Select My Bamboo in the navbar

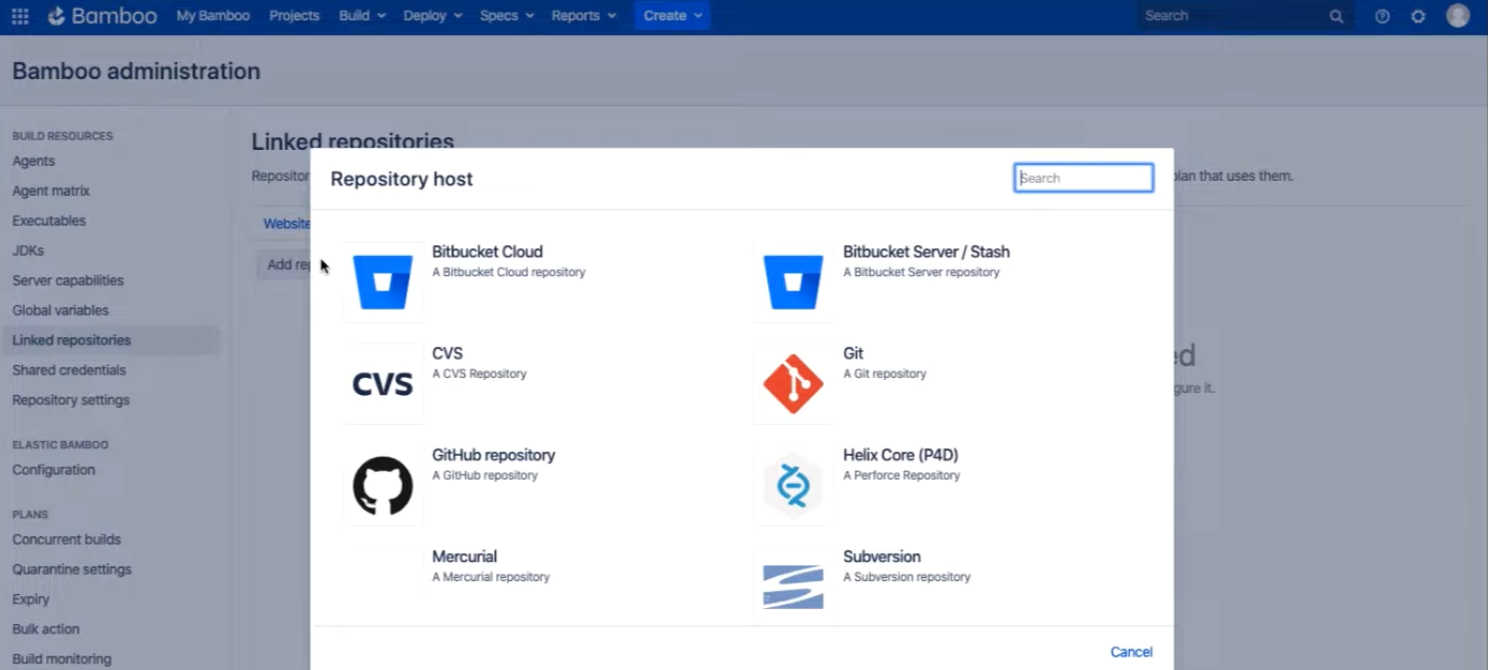click(x=212, y=15)
